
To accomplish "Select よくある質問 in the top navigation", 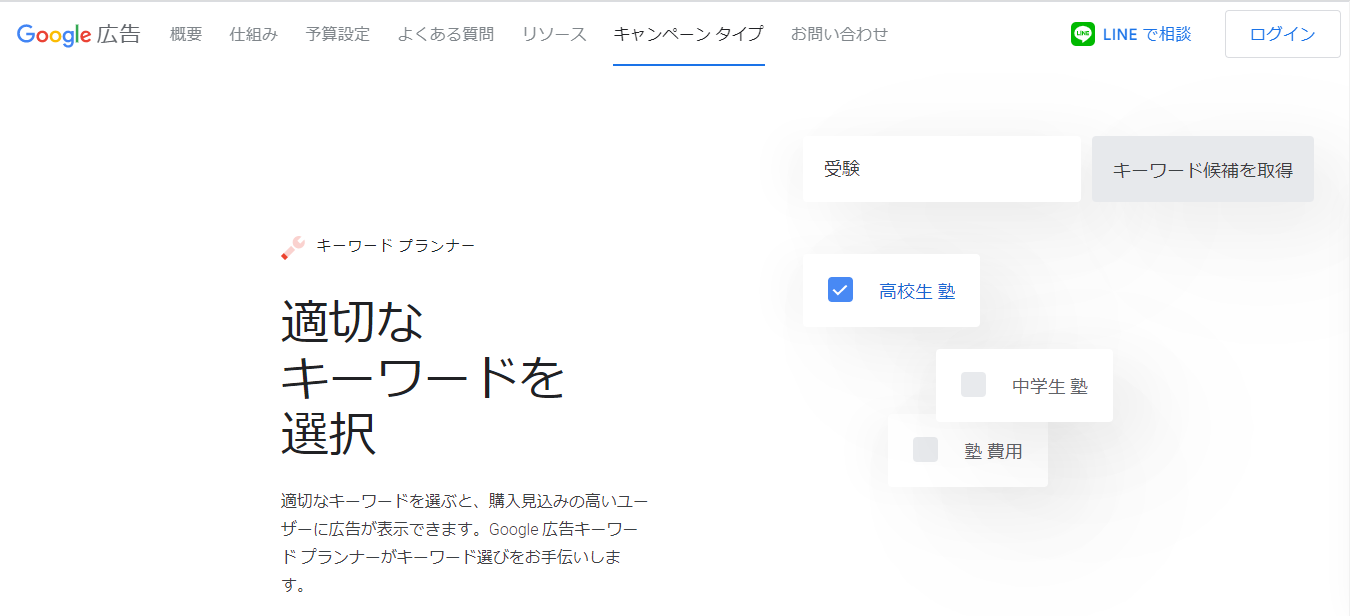I will 445,34.
